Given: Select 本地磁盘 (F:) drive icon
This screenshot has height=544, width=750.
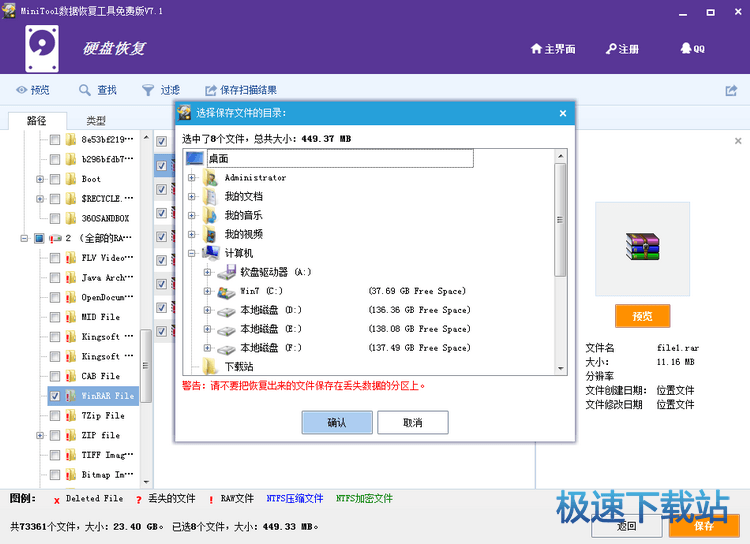Looking at the screenshot, I should tap(226, 348).
